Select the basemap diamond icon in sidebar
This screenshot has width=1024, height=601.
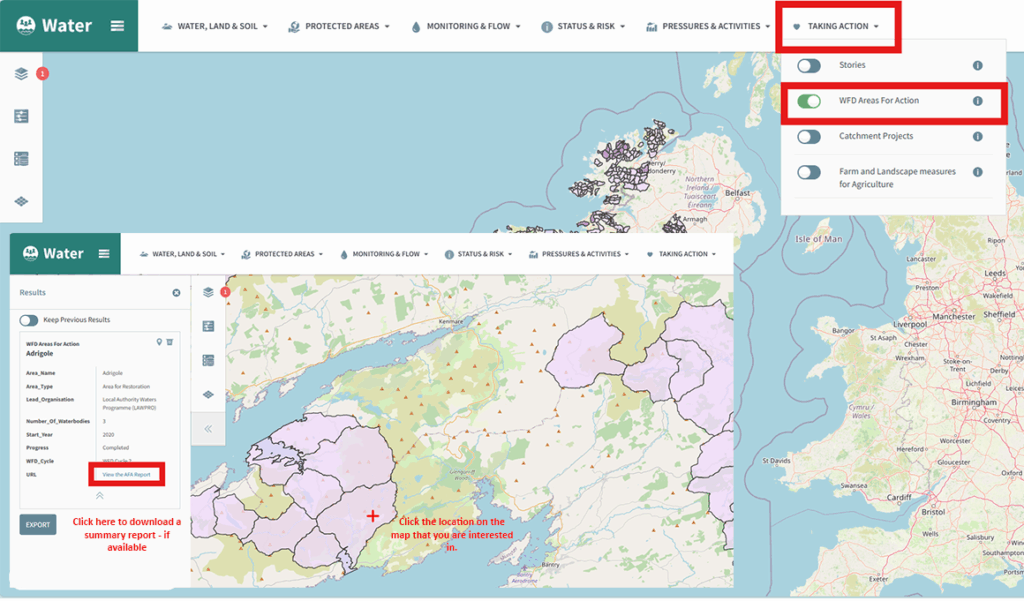tap(22, 200)
